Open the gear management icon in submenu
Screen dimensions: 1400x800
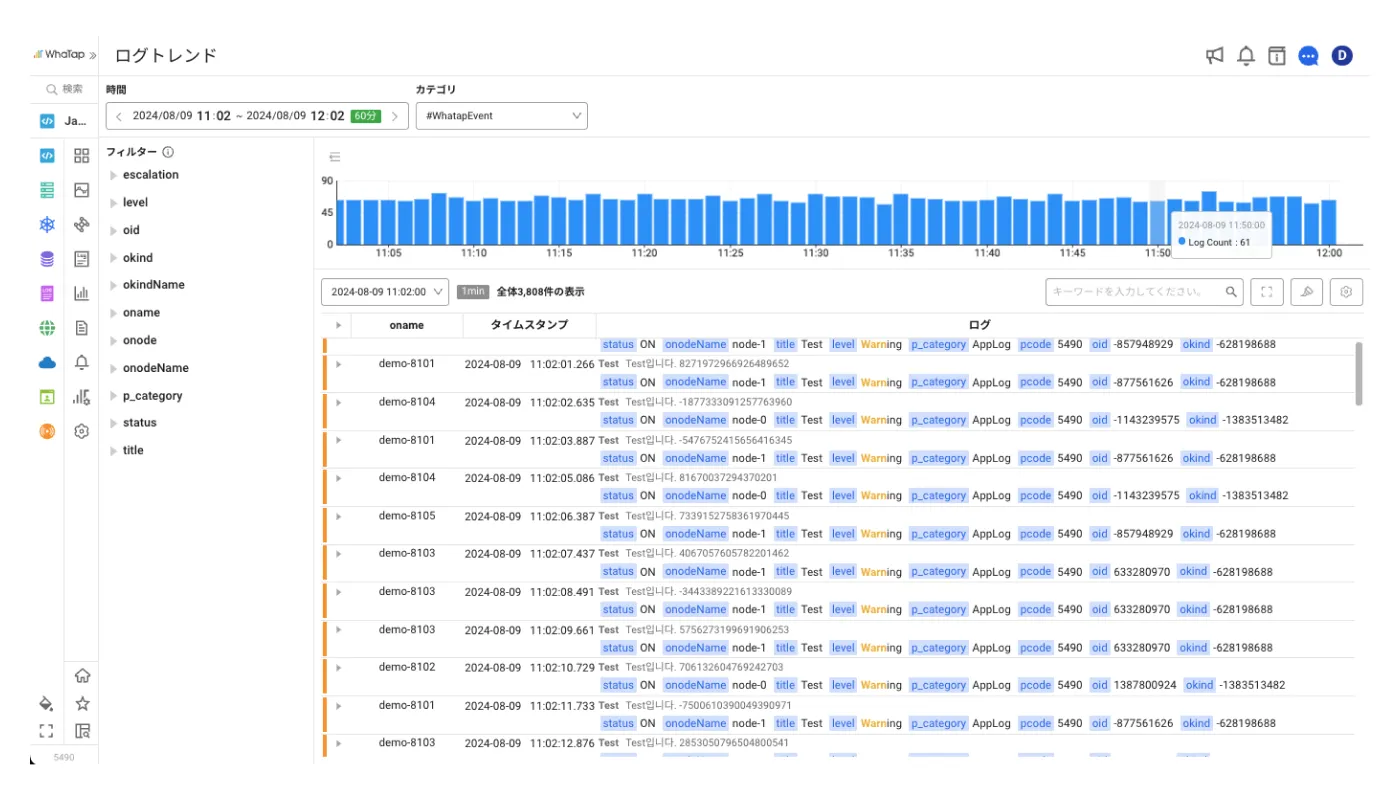[x=82, y=431]
